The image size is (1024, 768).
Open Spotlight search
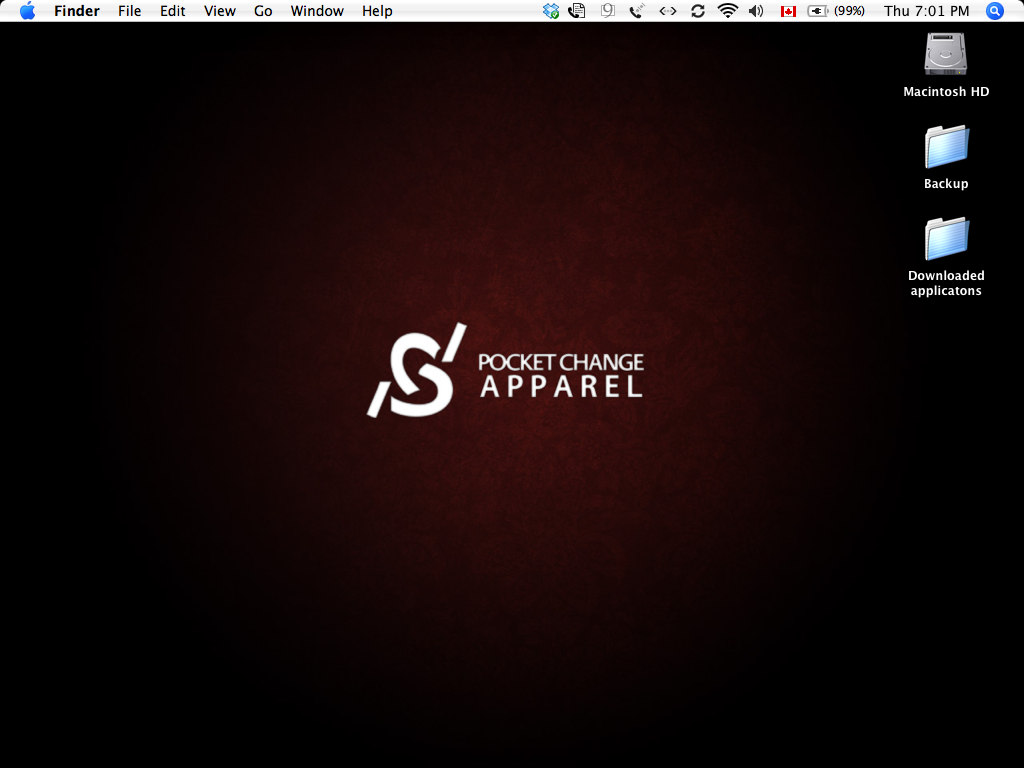[x=993, y=11]
